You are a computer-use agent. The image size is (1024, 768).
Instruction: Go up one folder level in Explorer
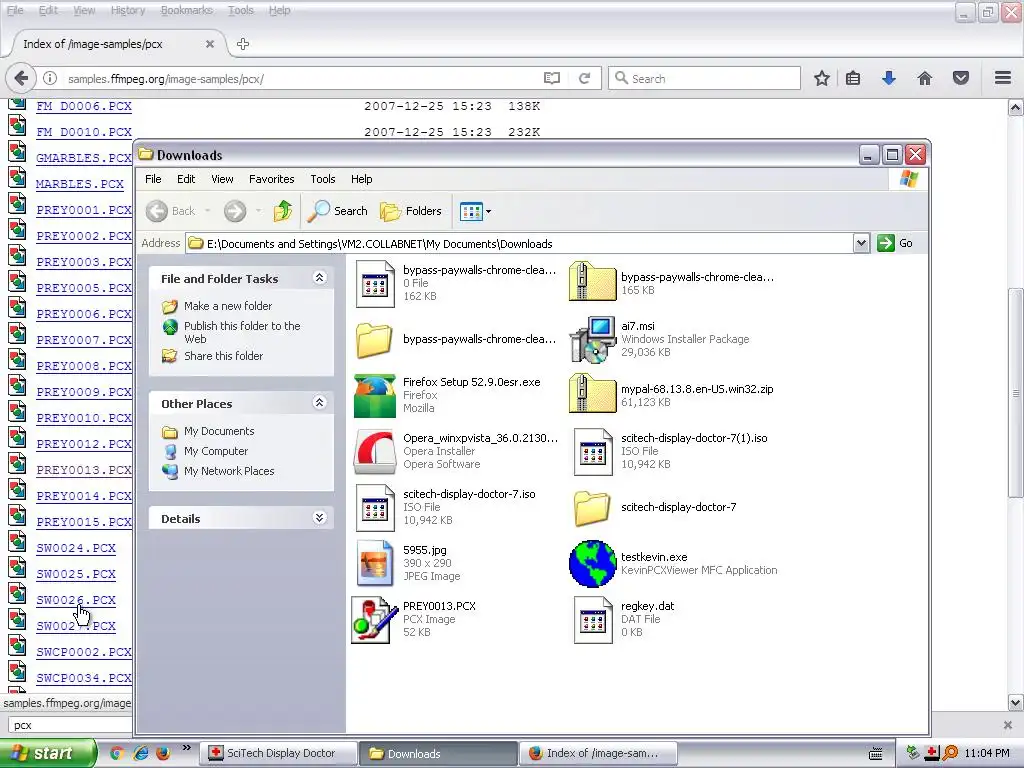[283, 211]
